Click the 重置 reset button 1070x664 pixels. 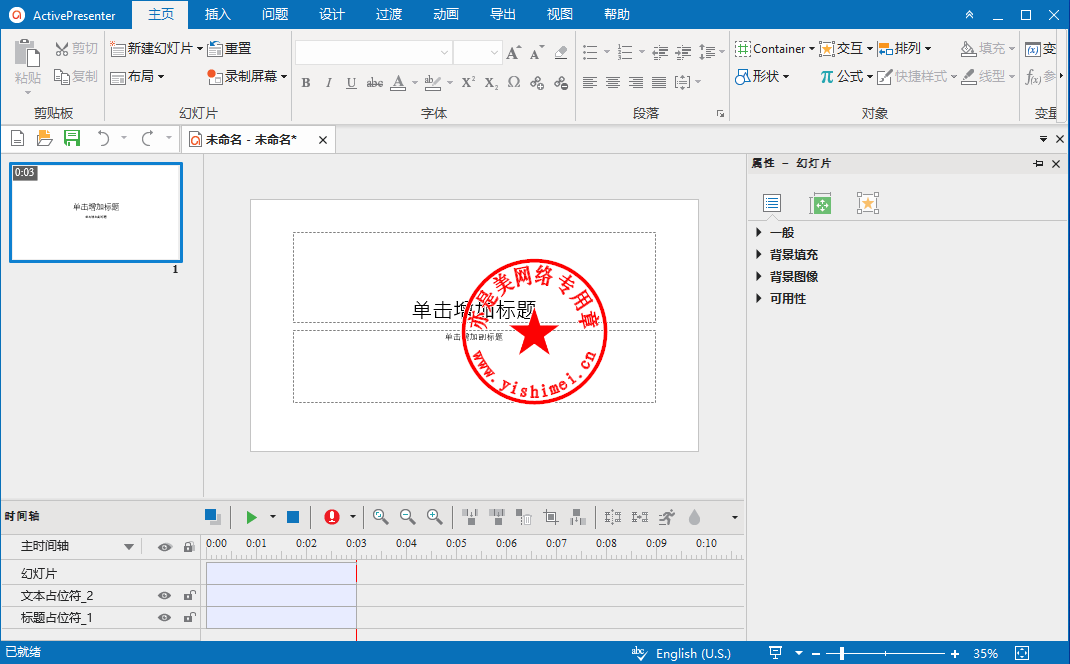pos(230,48)
